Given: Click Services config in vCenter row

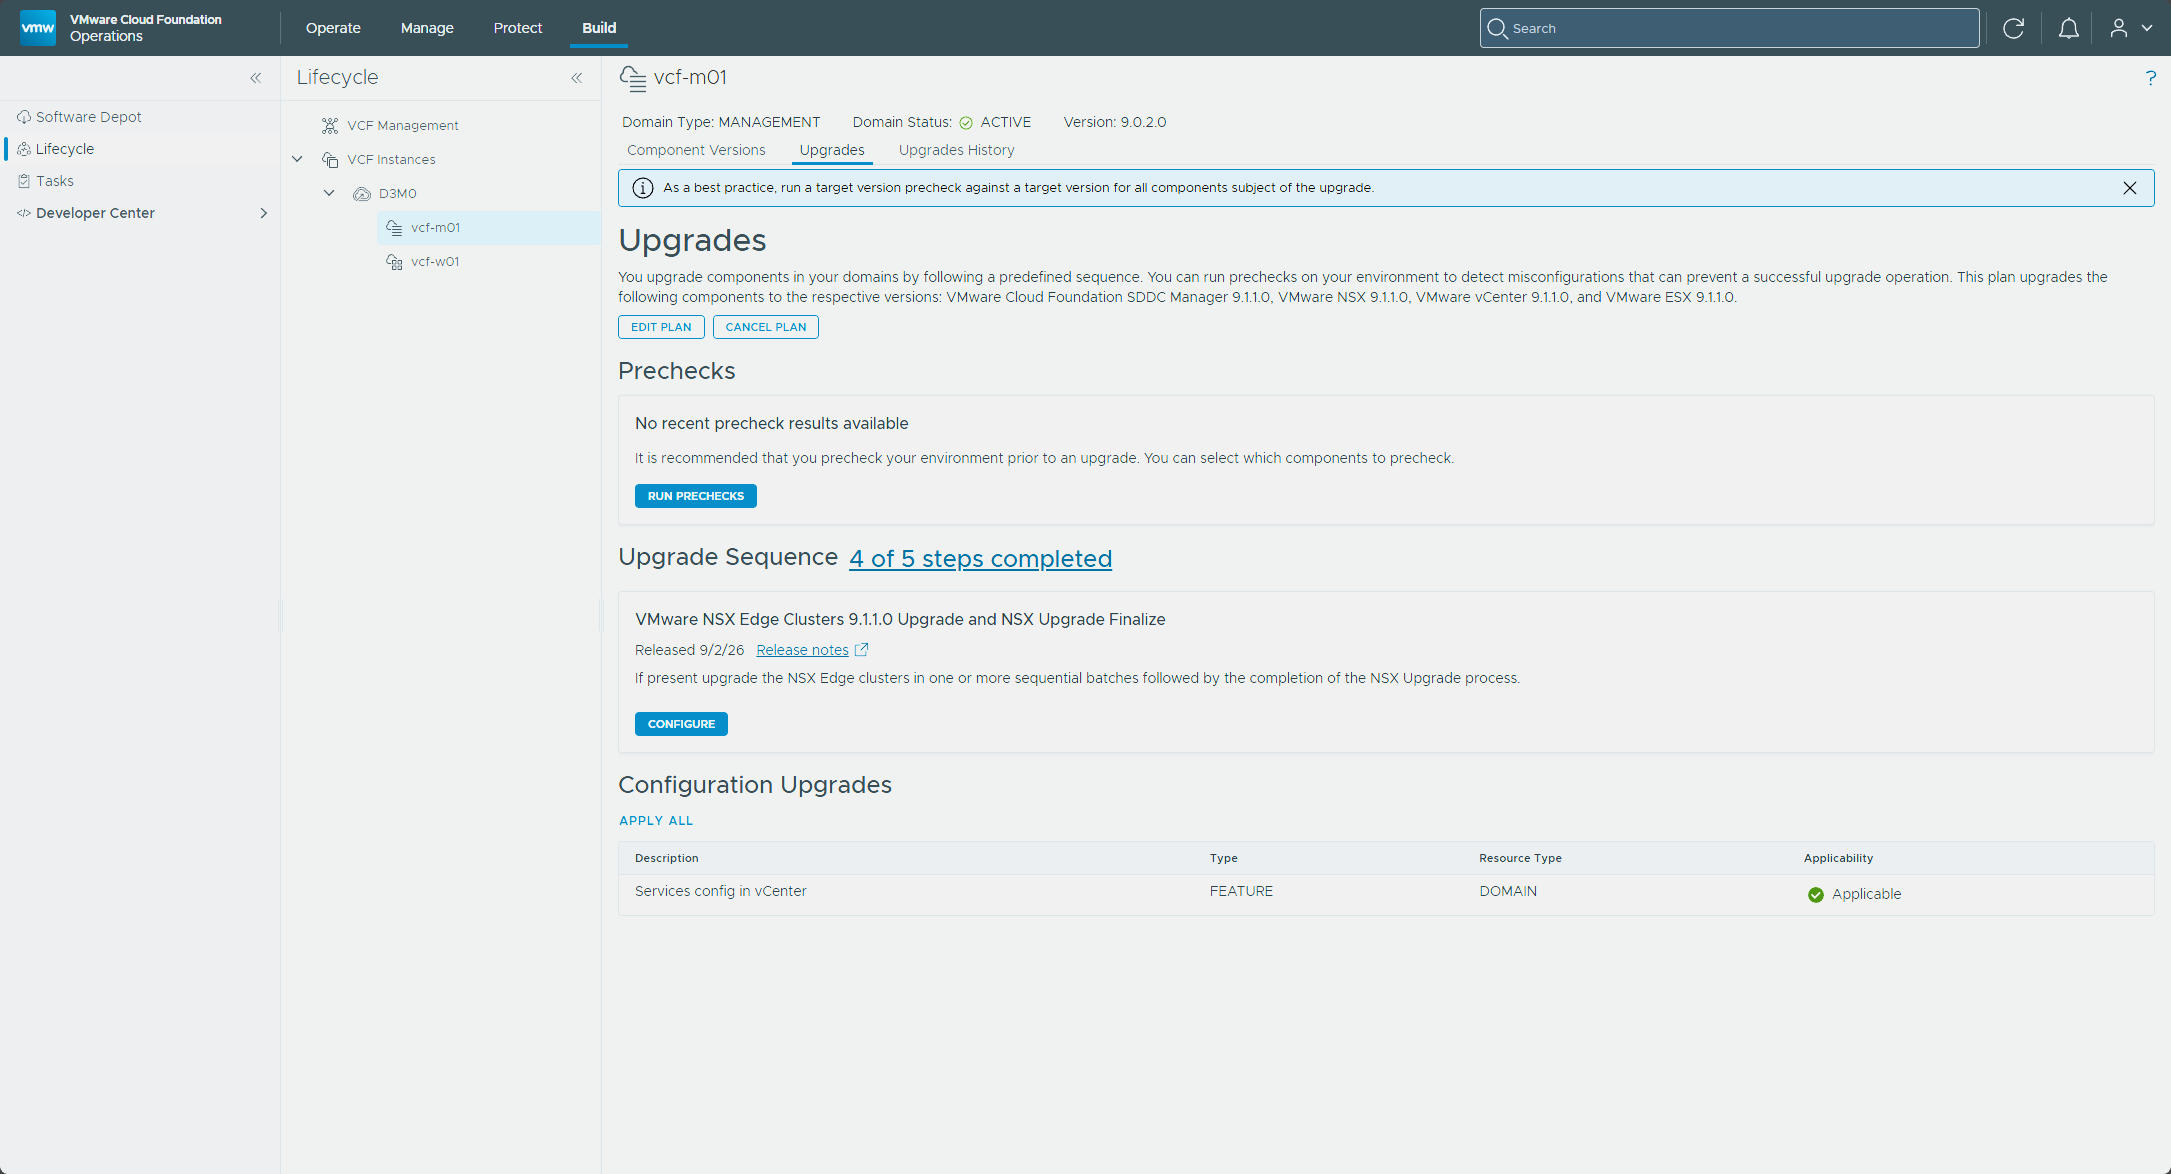Looking at the screenshot, I should pos(1386,894).
